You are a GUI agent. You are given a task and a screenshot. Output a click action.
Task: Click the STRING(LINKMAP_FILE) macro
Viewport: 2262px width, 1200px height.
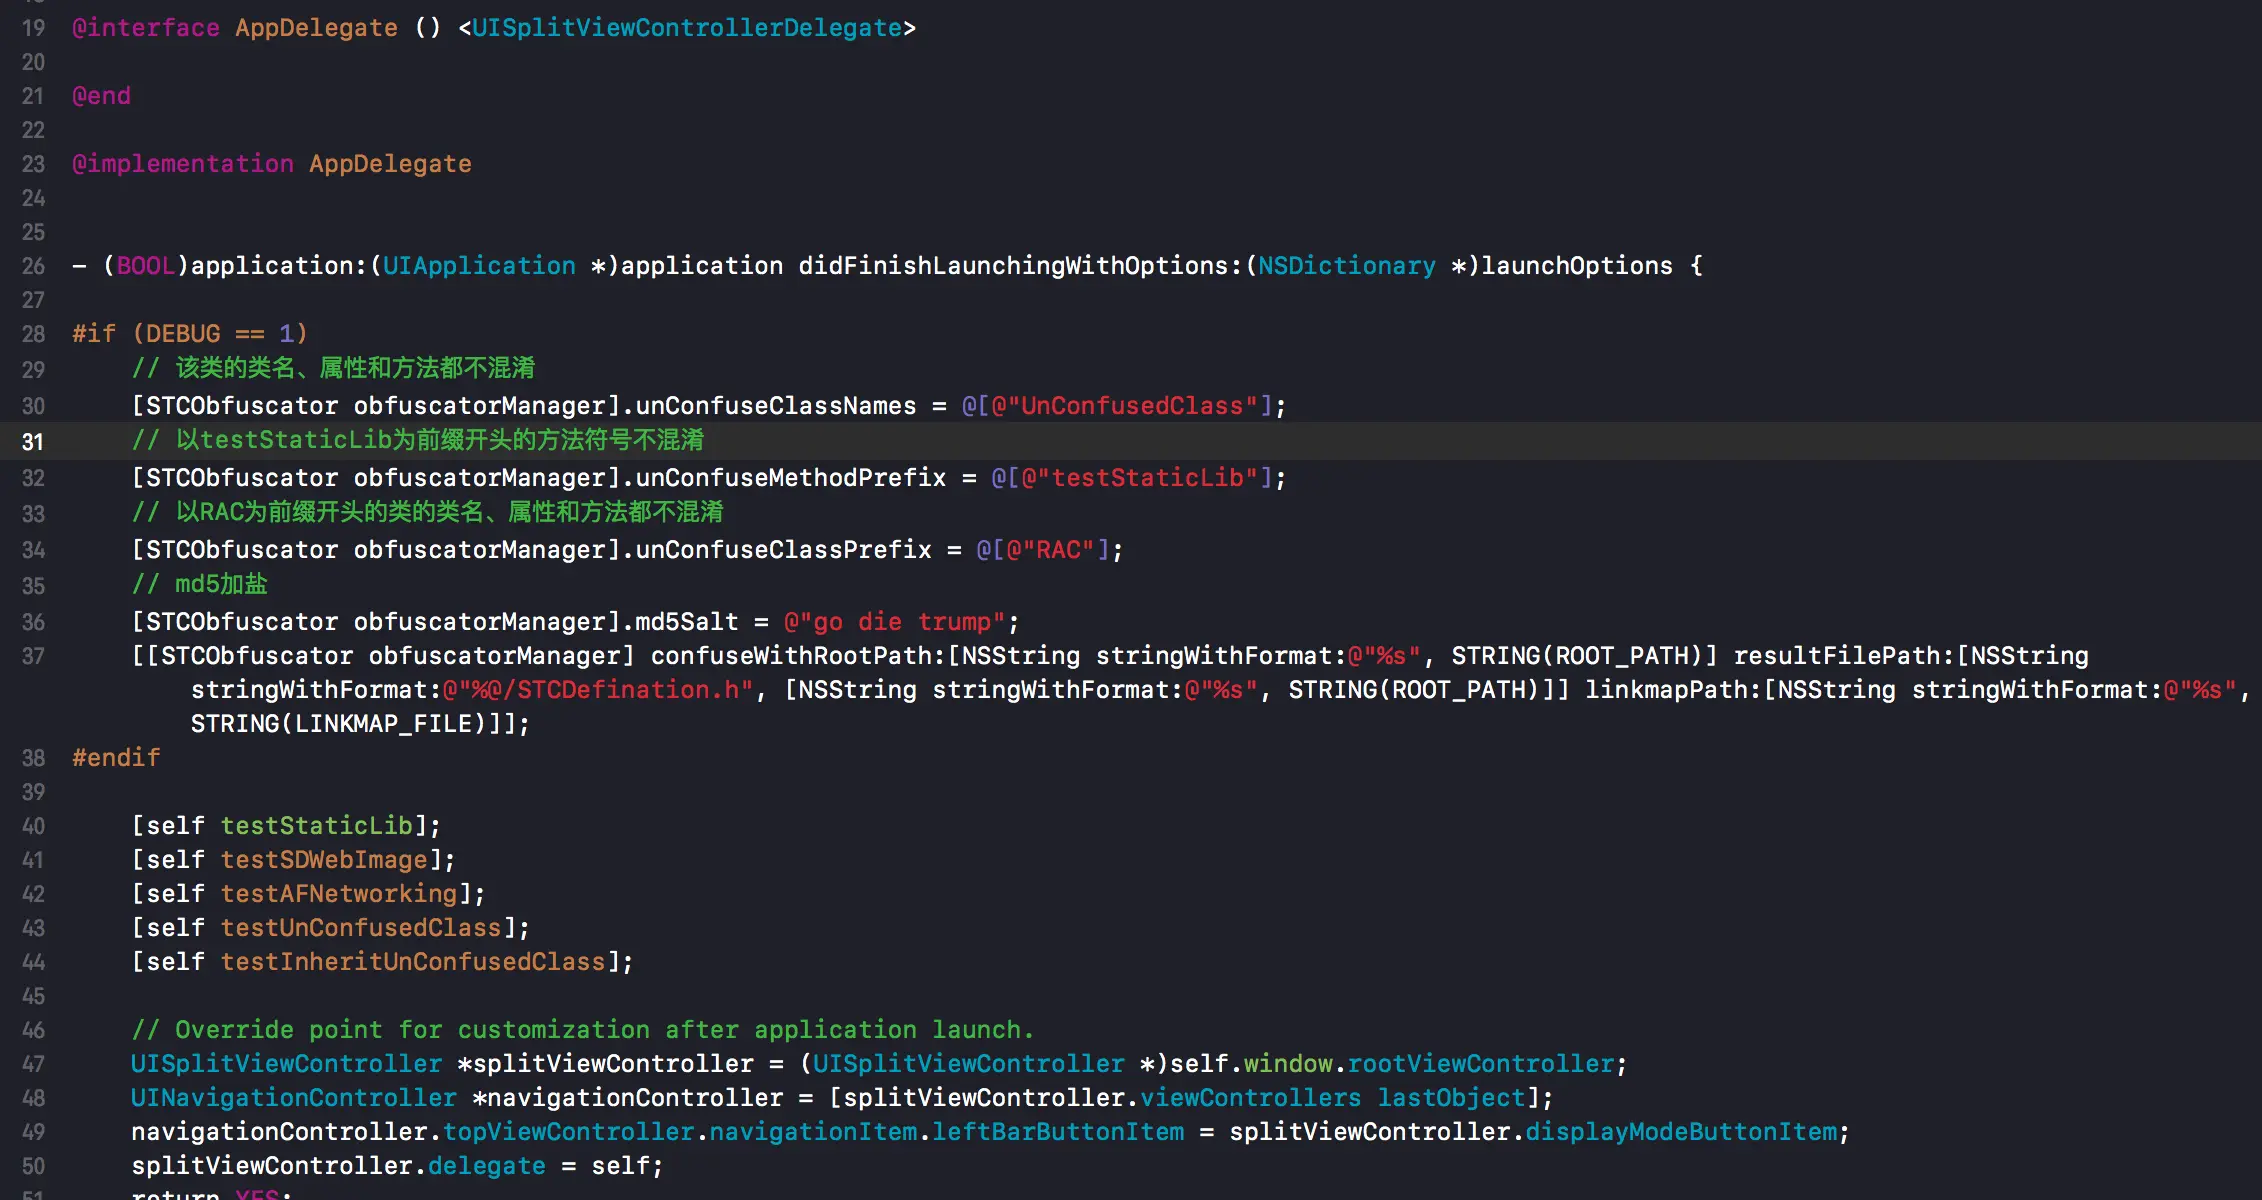pos(338,724)
